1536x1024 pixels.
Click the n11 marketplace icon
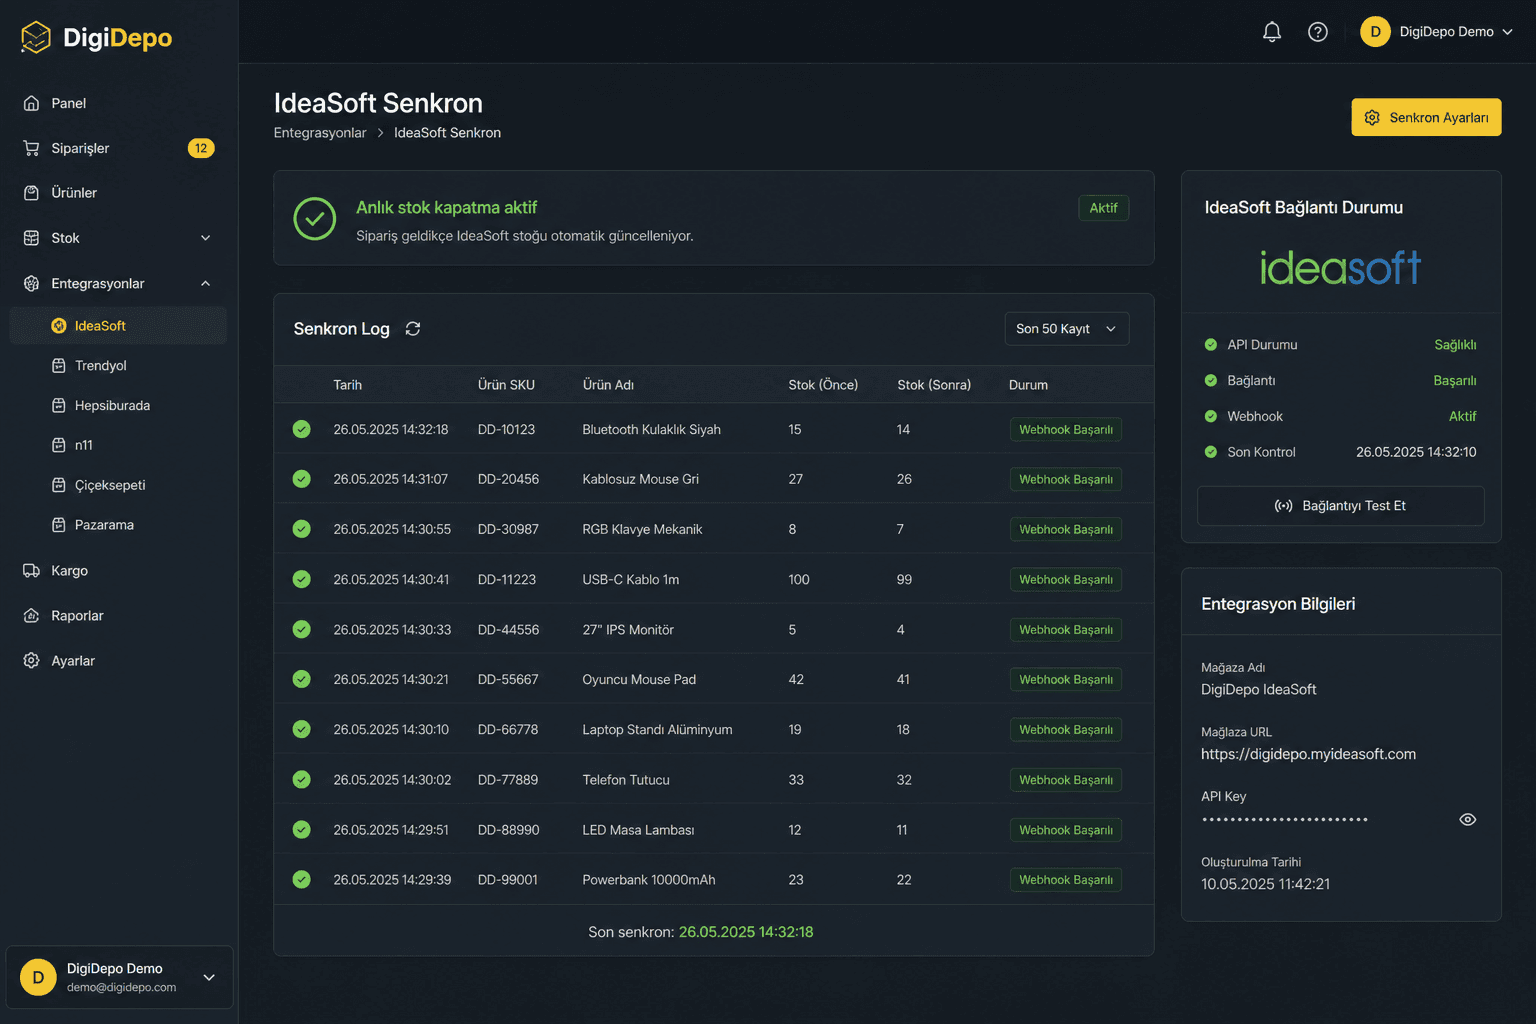(59, 445)
